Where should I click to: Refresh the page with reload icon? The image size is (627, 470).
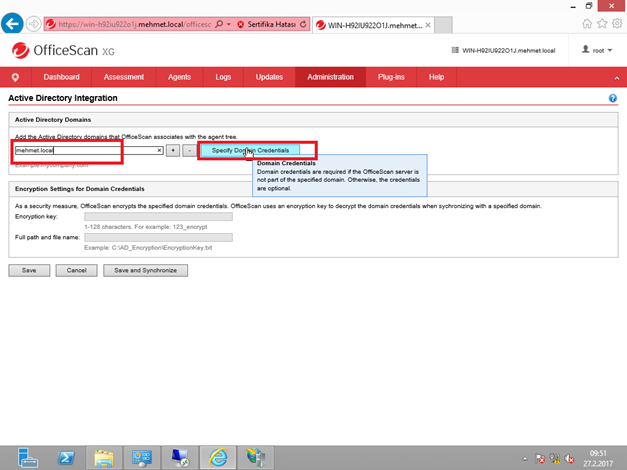point(303,24)
